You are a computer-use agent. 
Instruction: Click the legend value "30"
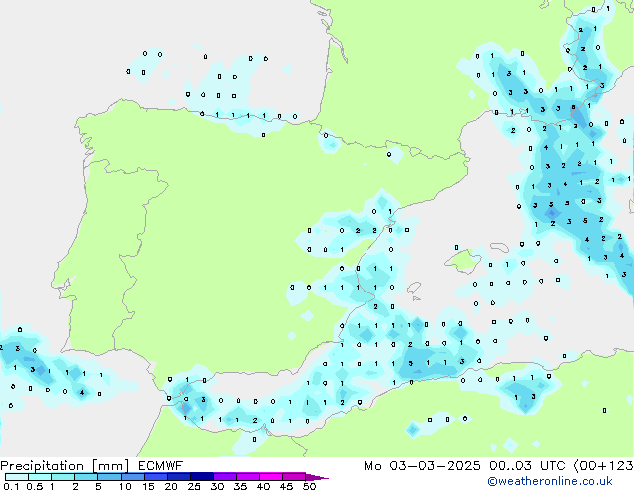(x=217, y=486)
